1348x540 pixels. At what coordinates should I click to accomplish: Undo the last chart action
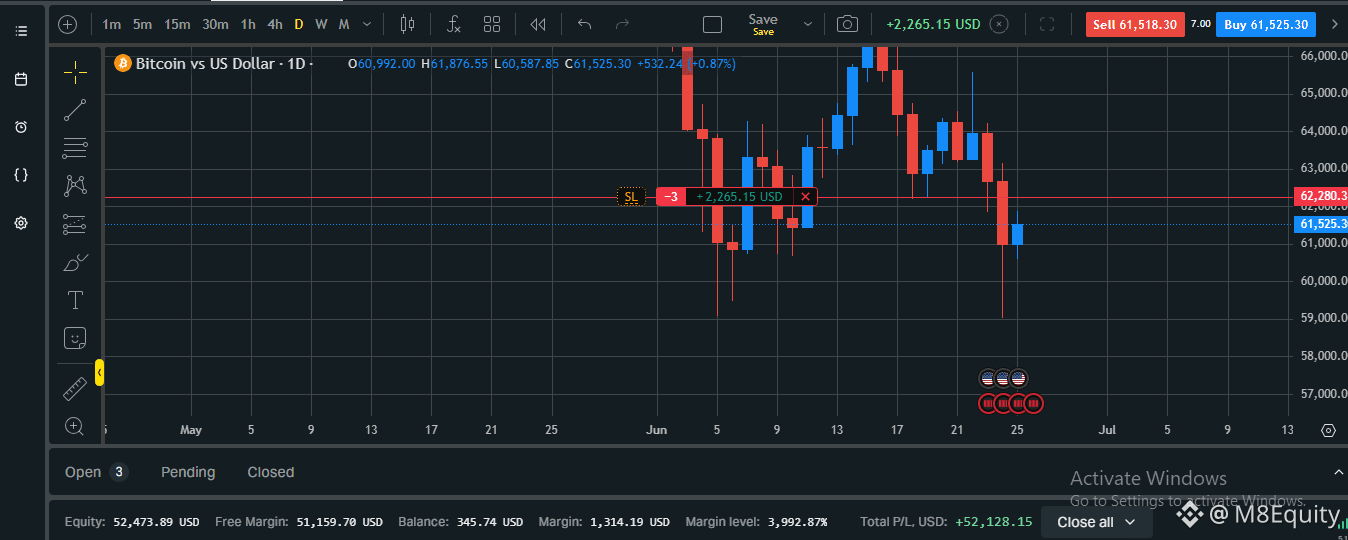[x=585, y=24]
